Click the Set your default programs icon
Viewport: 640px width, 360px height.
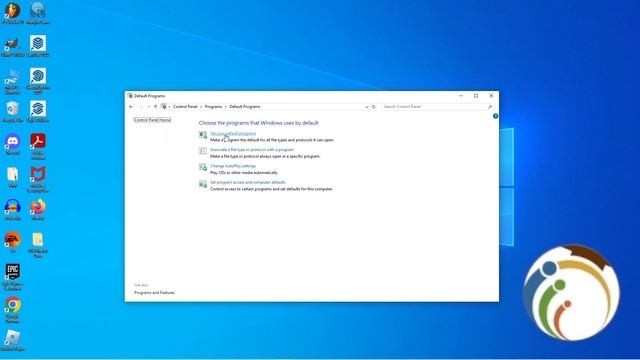coord(203,135)
